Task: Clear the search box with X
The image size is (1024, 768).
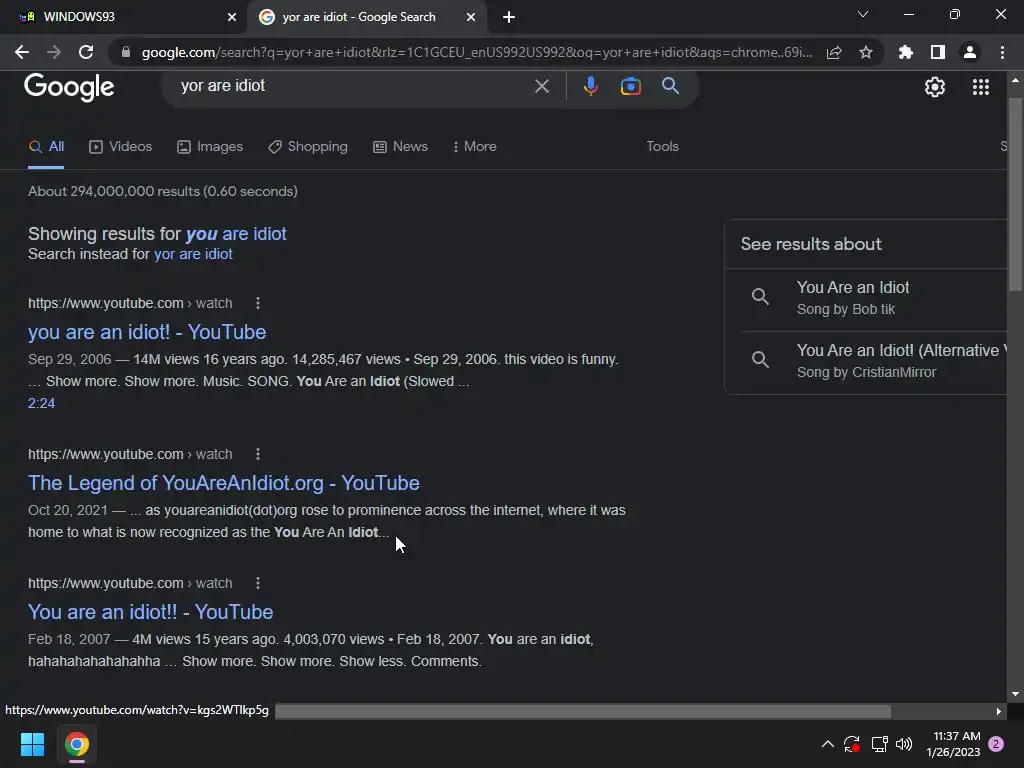Action: tap(542, 86)
